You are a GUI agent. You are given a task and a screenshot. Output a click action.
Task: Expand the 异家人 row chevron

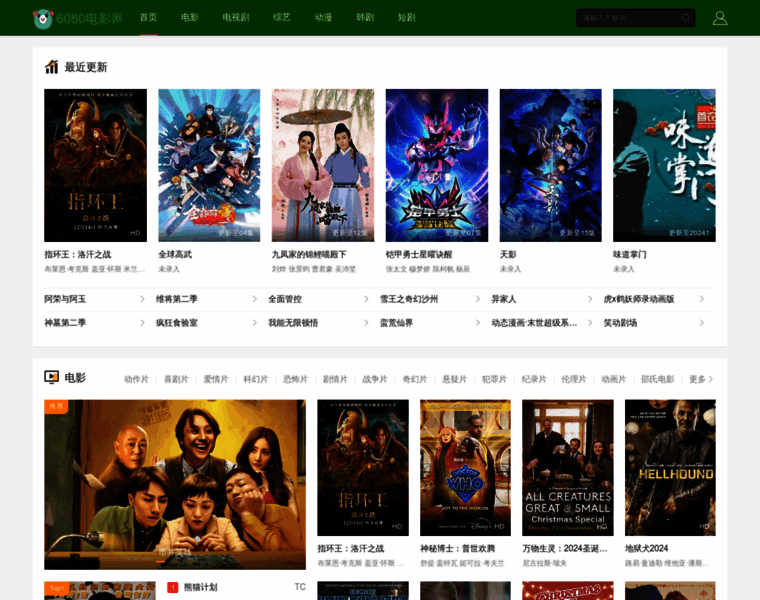click(x=590, y=299)
